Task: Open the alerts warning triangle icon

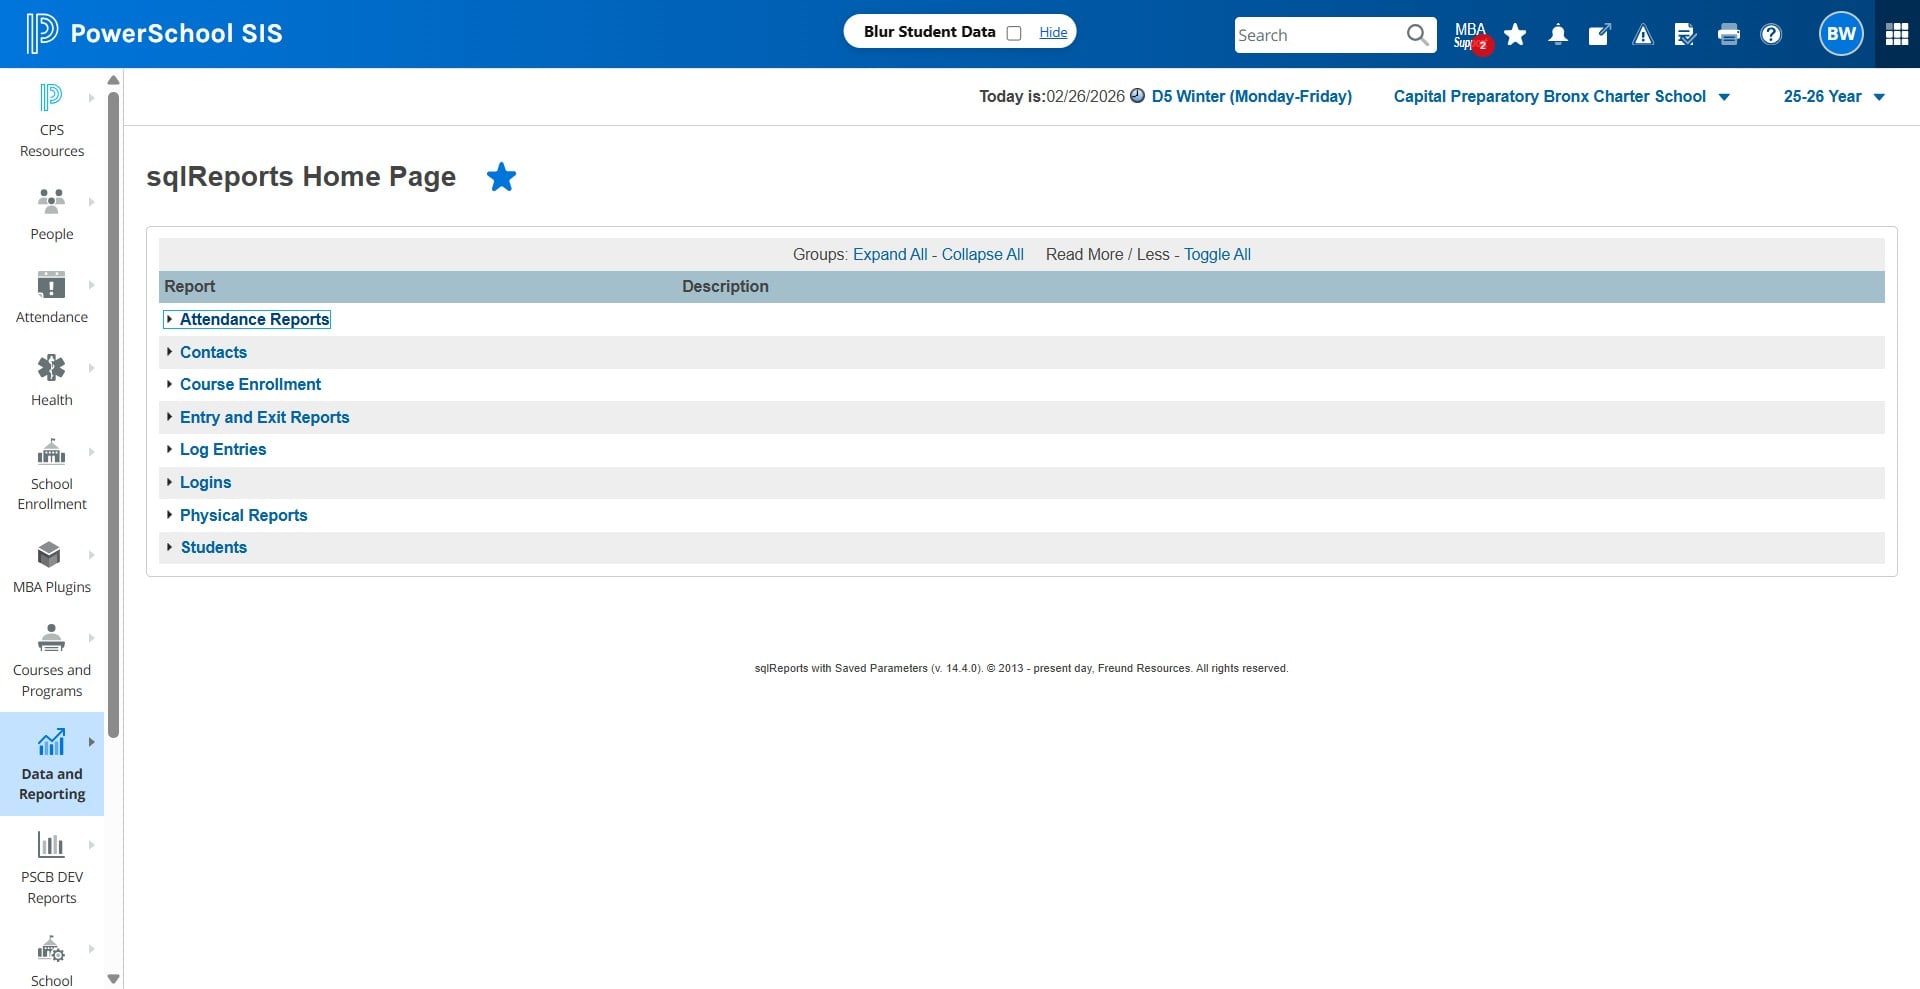Action: click(1643, 35)
